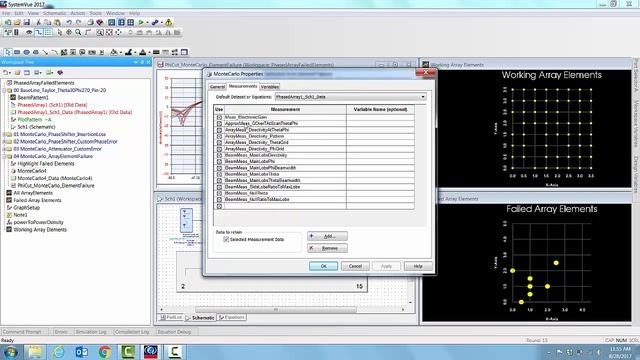The image size is (640, 360).
Task: Click the Paste clipboard icon
Action: click(x=57, y=22)
